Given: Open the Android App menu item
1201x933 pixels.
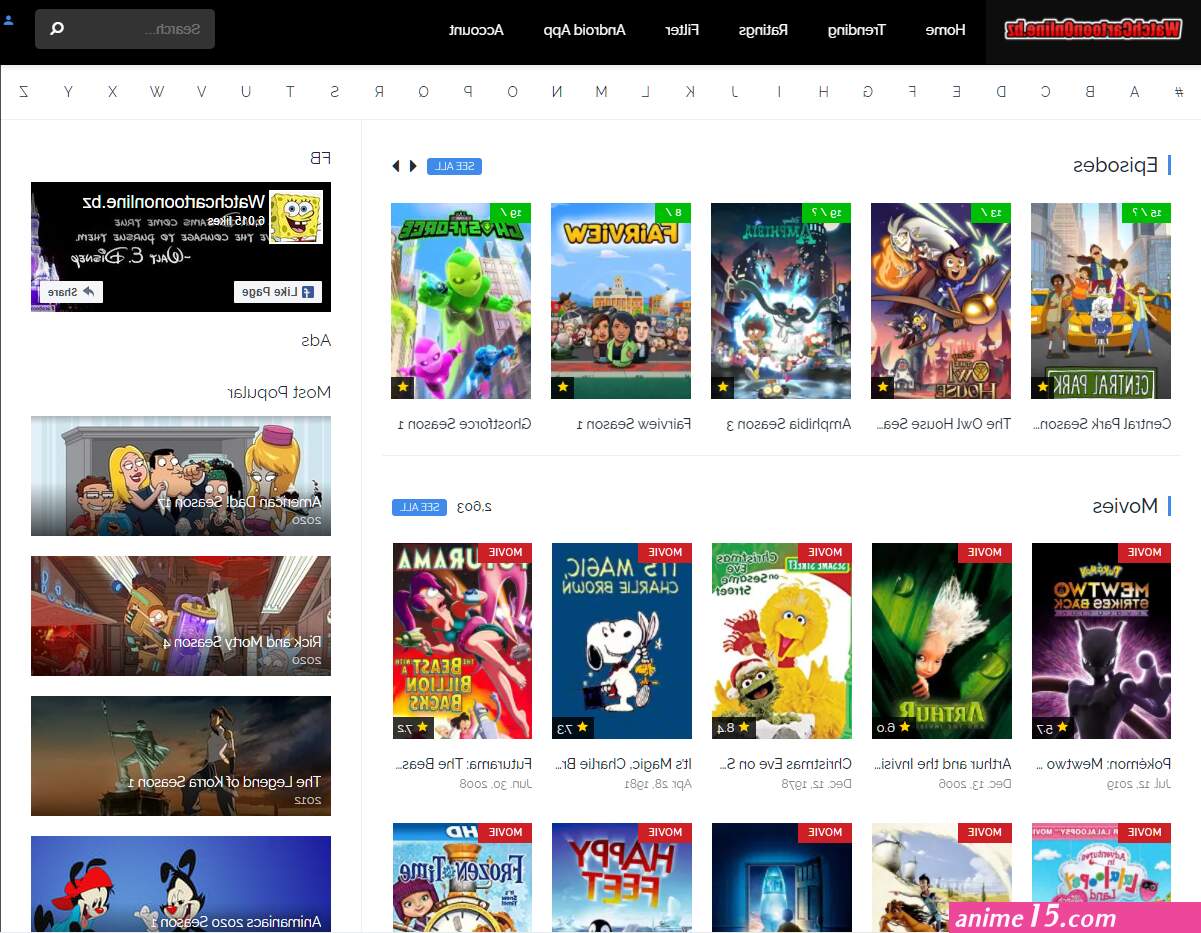Looking at the screenshot, I should [x=585, y=29].
